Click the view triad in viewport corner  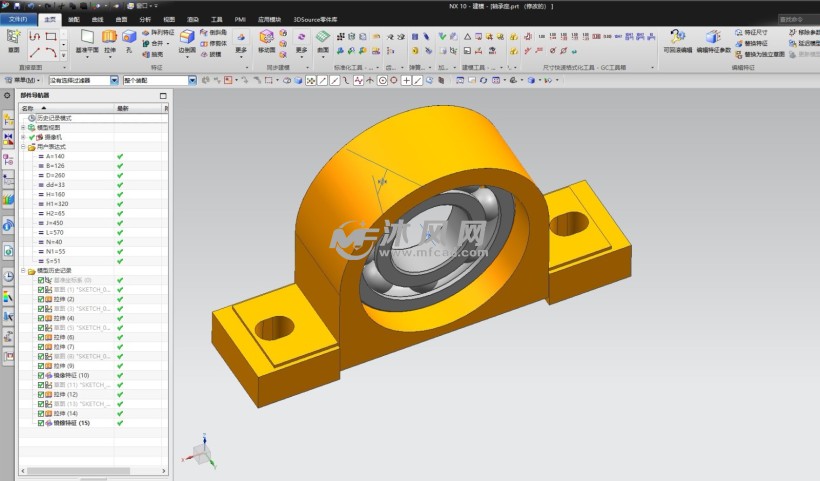[202, 452]
